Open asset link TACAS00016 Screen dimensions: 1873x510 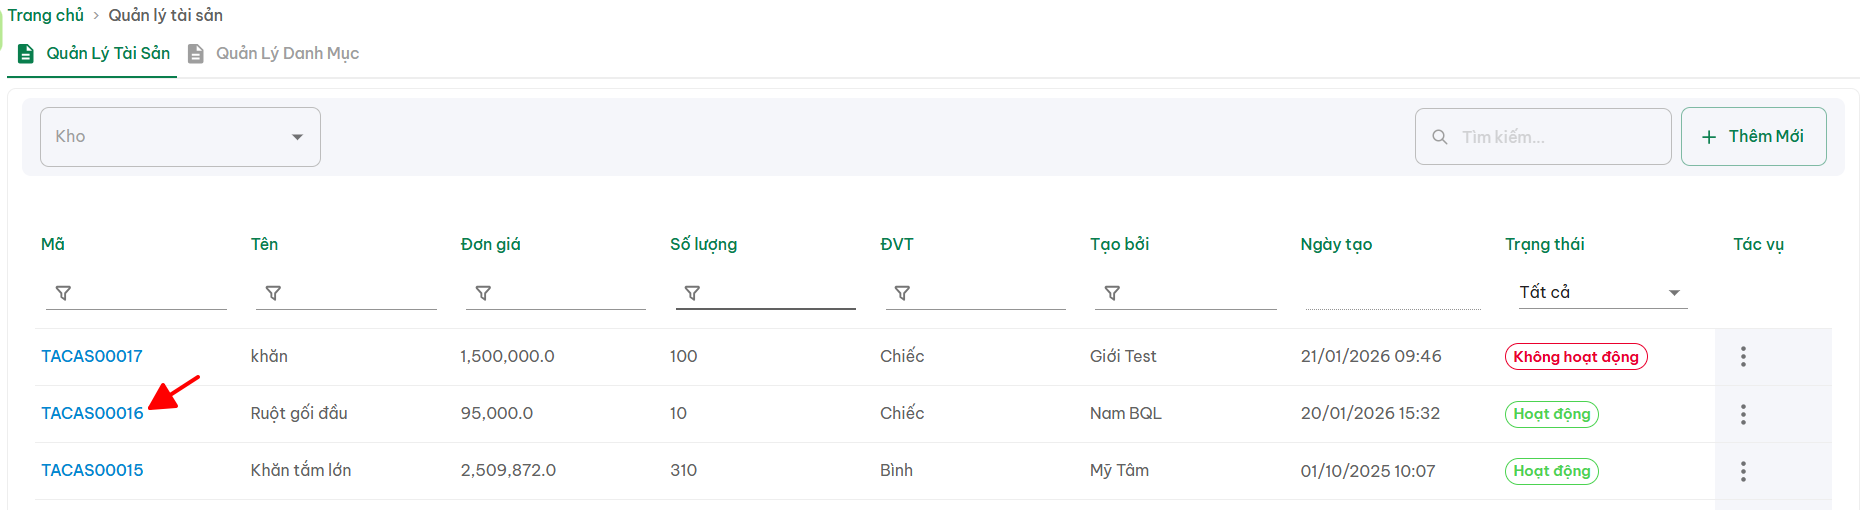coord(92,414)
